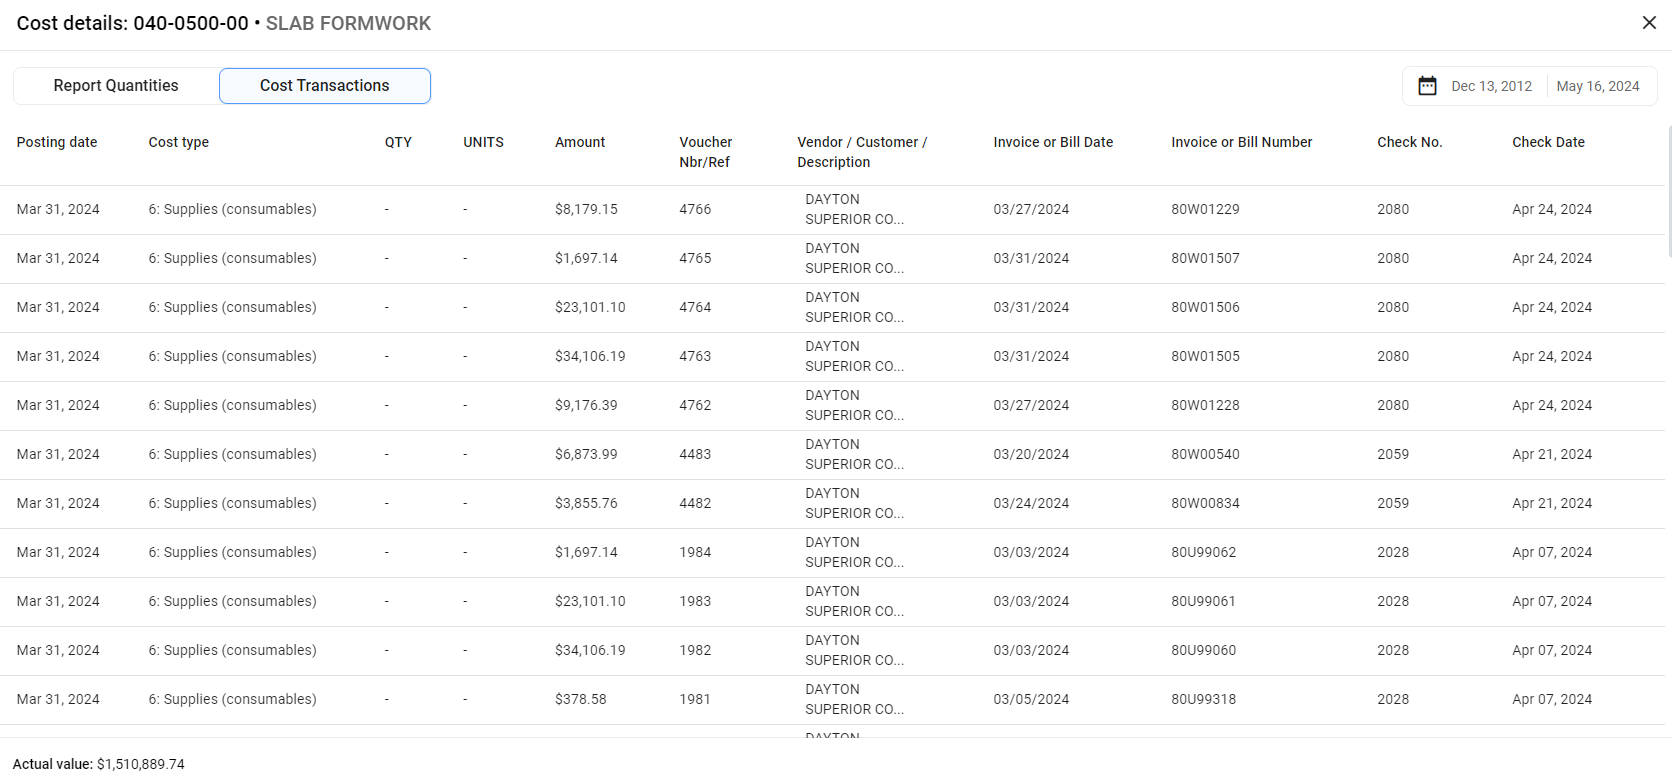Click invoice number 80W01229

[1205, 209]
